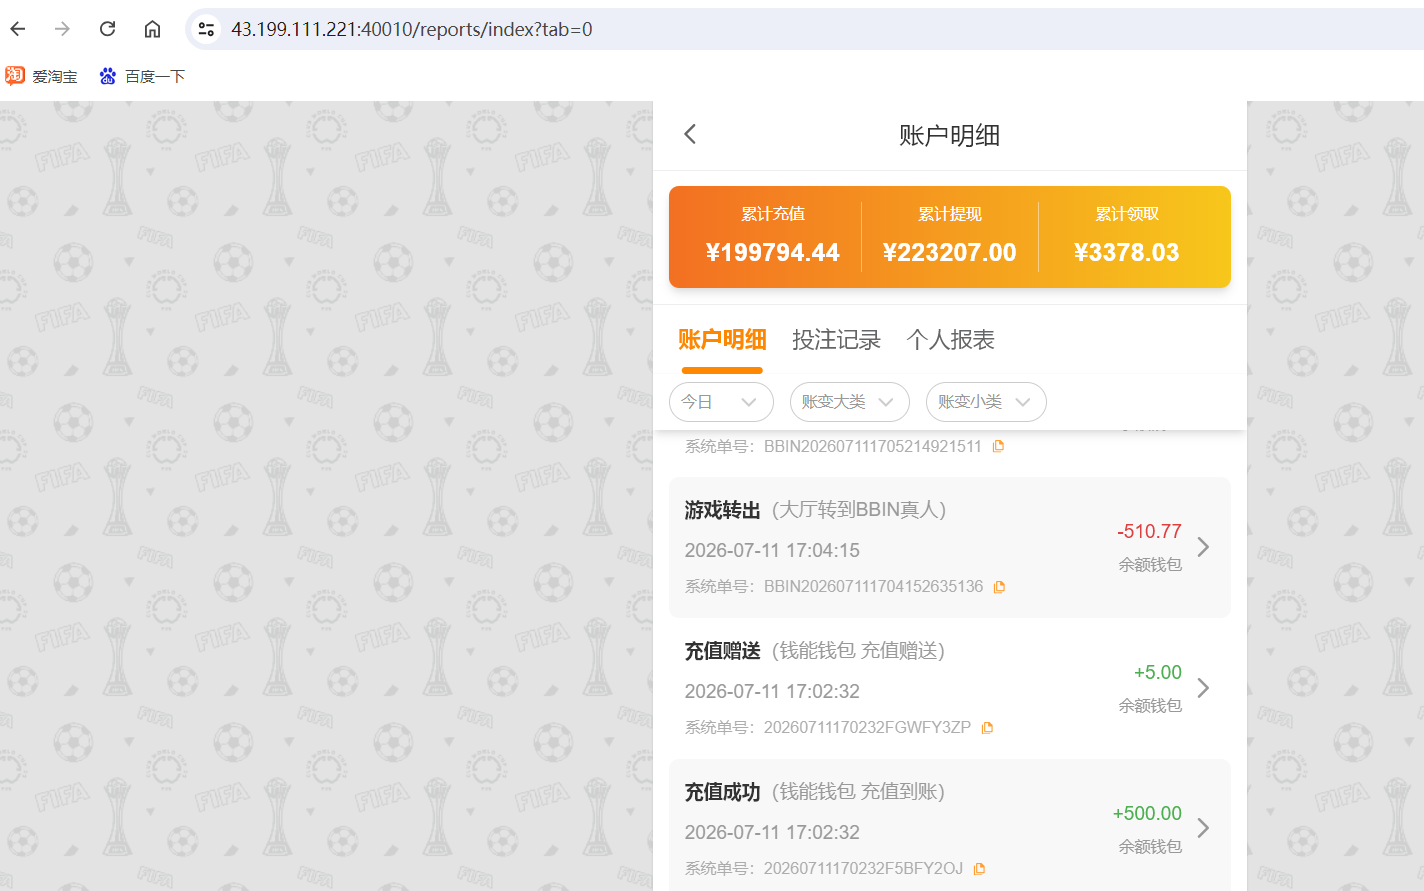Open the 百度一下 bookmark
The image size is (1424, 891).
click(x=142, y=76)
